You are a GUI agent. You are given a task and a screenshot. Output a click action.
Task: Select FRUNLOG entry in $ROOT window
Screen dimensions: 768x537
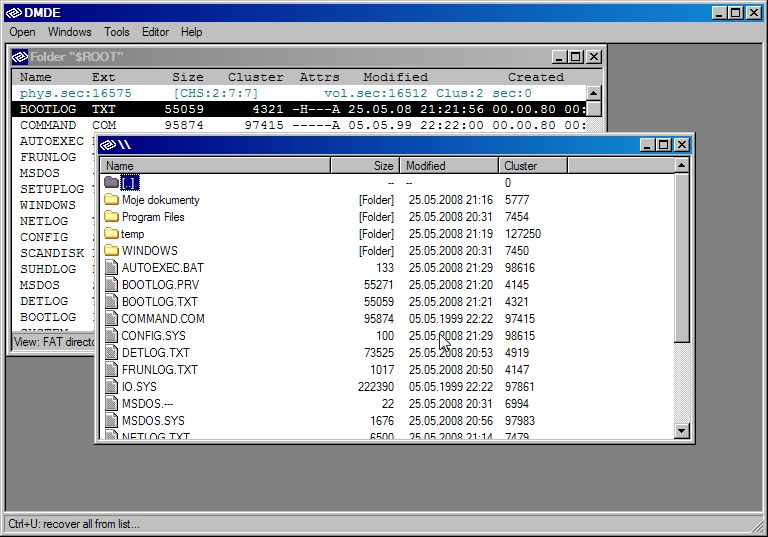click(x=48, y=157)
